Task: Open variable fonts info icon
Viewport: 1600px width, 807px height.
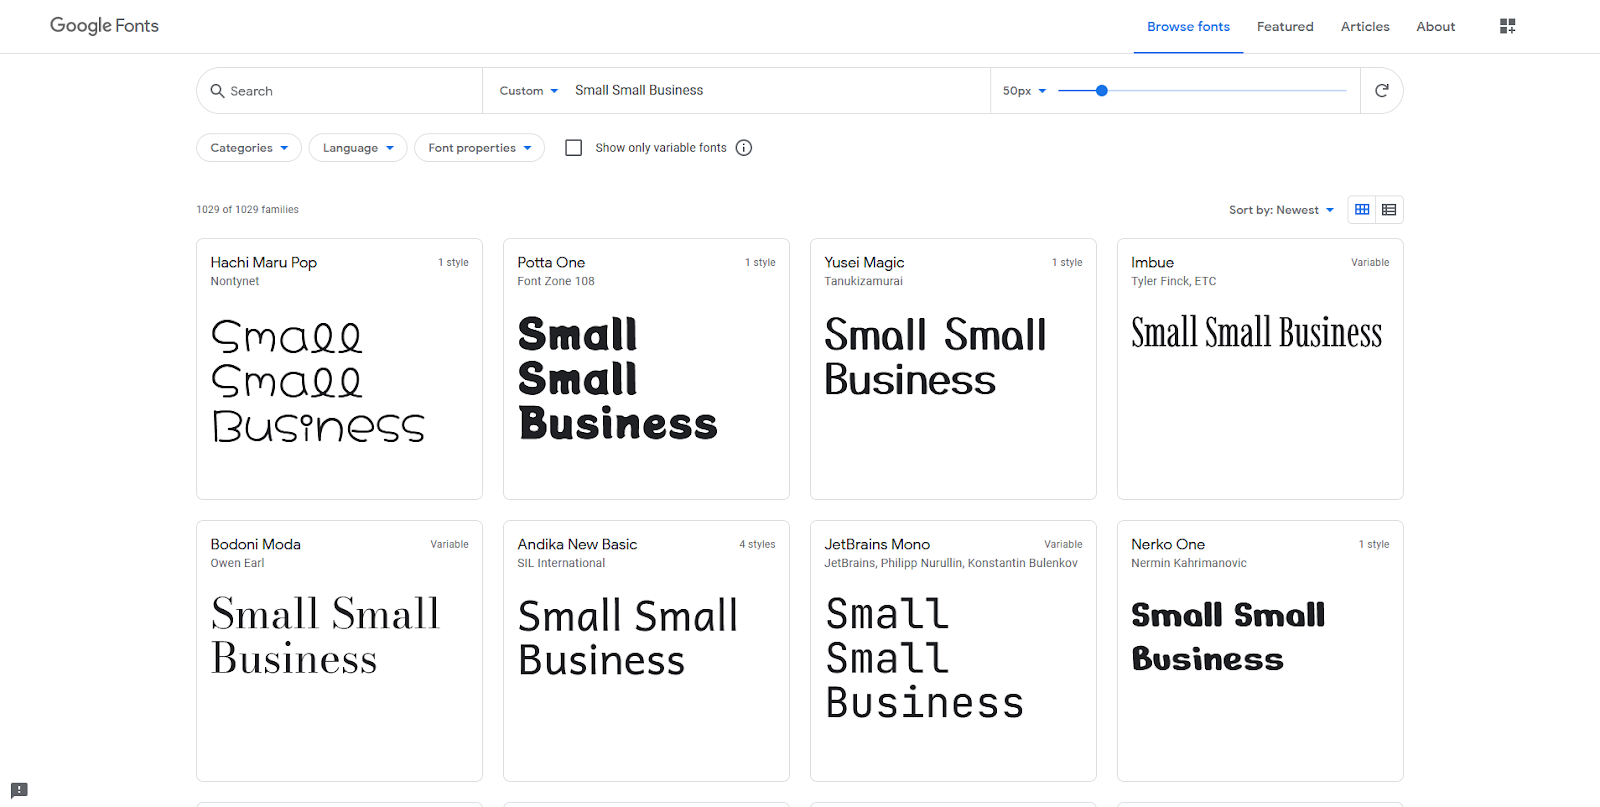Action: tap(744, 148)
